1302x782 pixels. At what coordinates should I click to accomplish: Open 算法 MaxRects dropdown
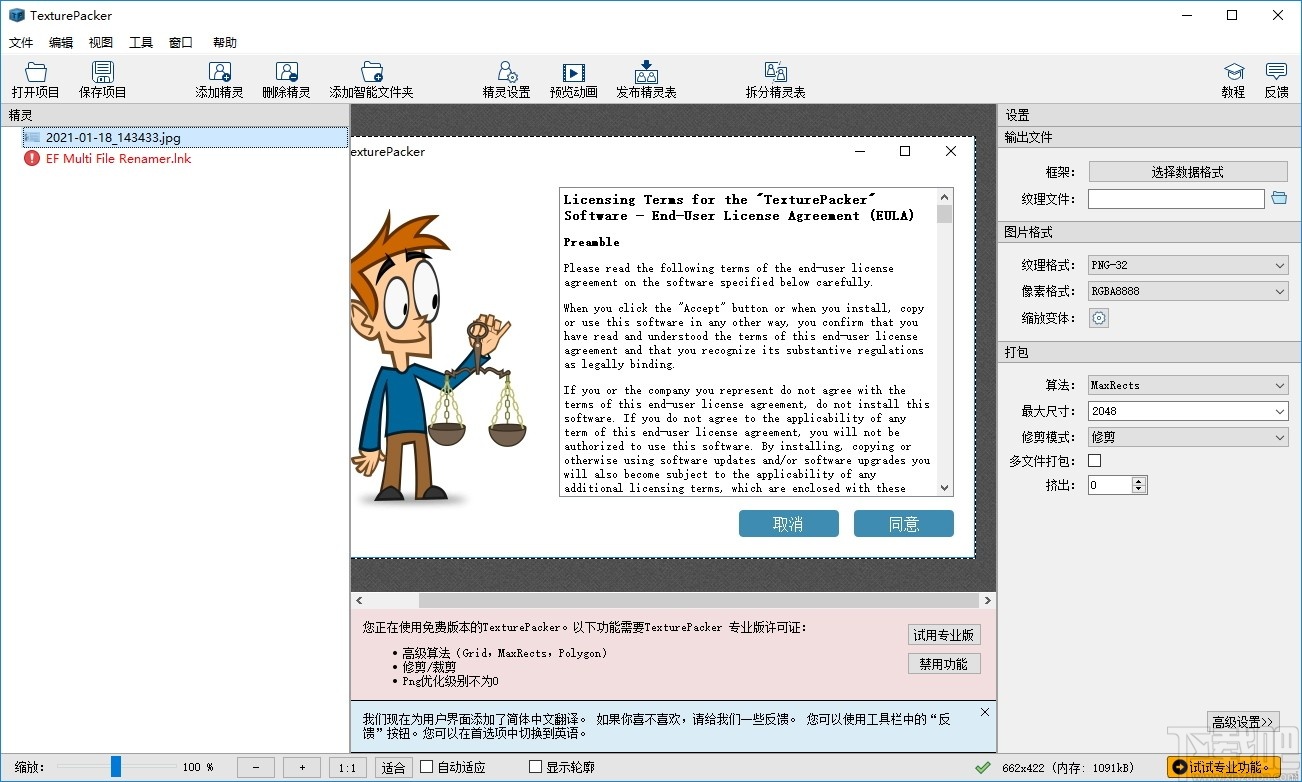(1188, 385)
